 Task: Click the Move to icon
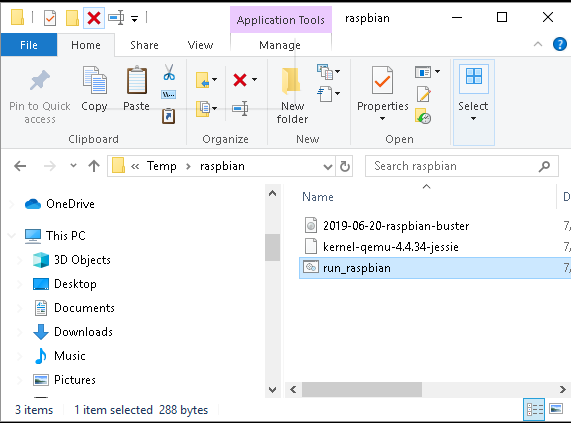[202, 80]
